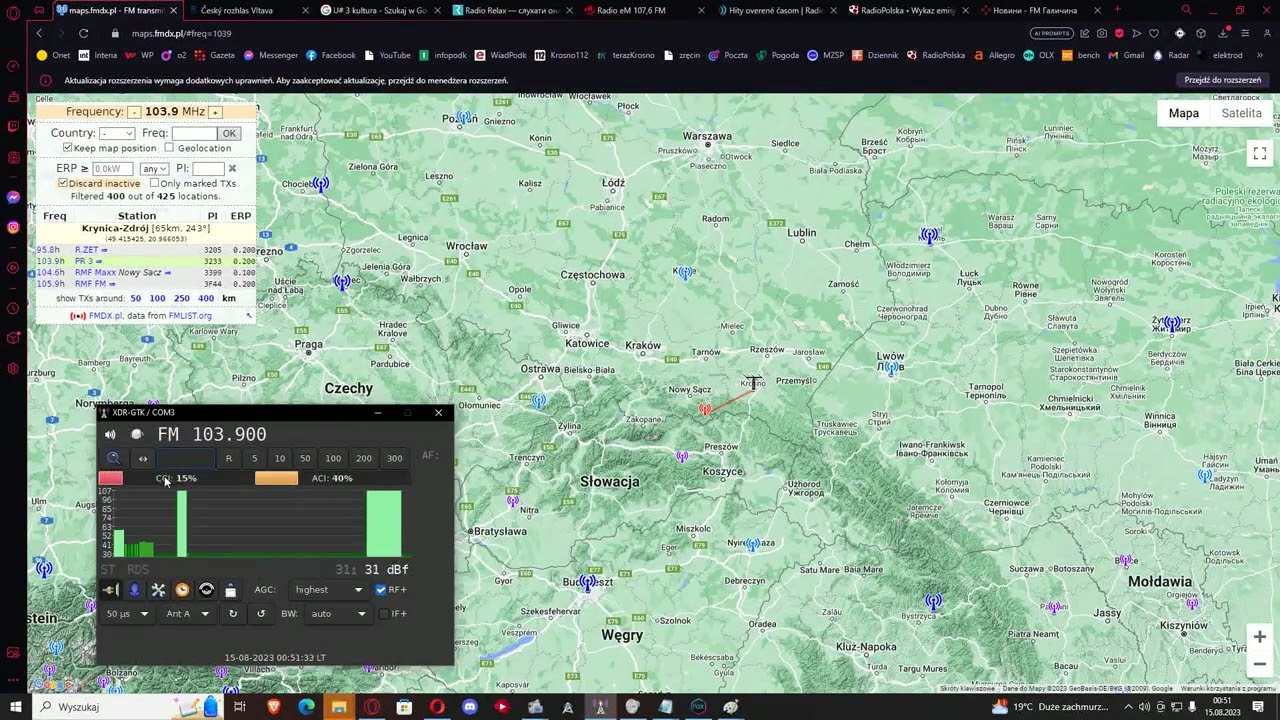The width and height of the screenshot is (1280, 720).
Task: Open Brave browser from the taskbar
Action: pyautogui.click(x=273, y=707)
